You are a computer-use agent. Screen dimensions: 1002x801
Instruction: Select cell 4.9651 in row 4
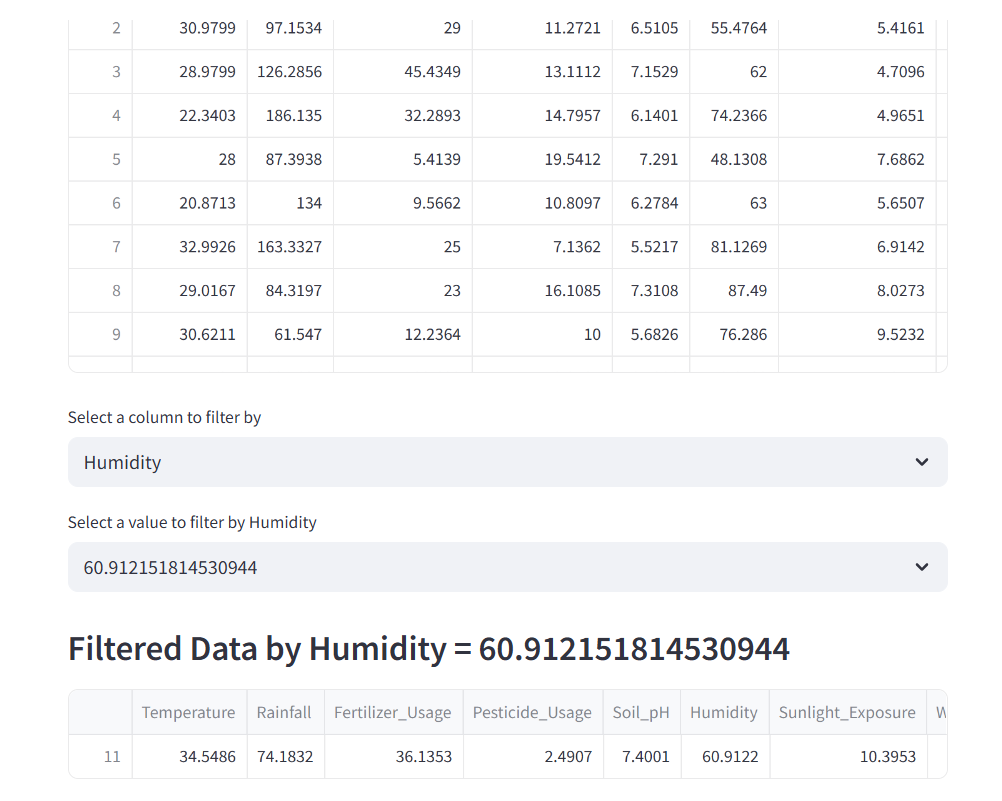click(857, 116)
